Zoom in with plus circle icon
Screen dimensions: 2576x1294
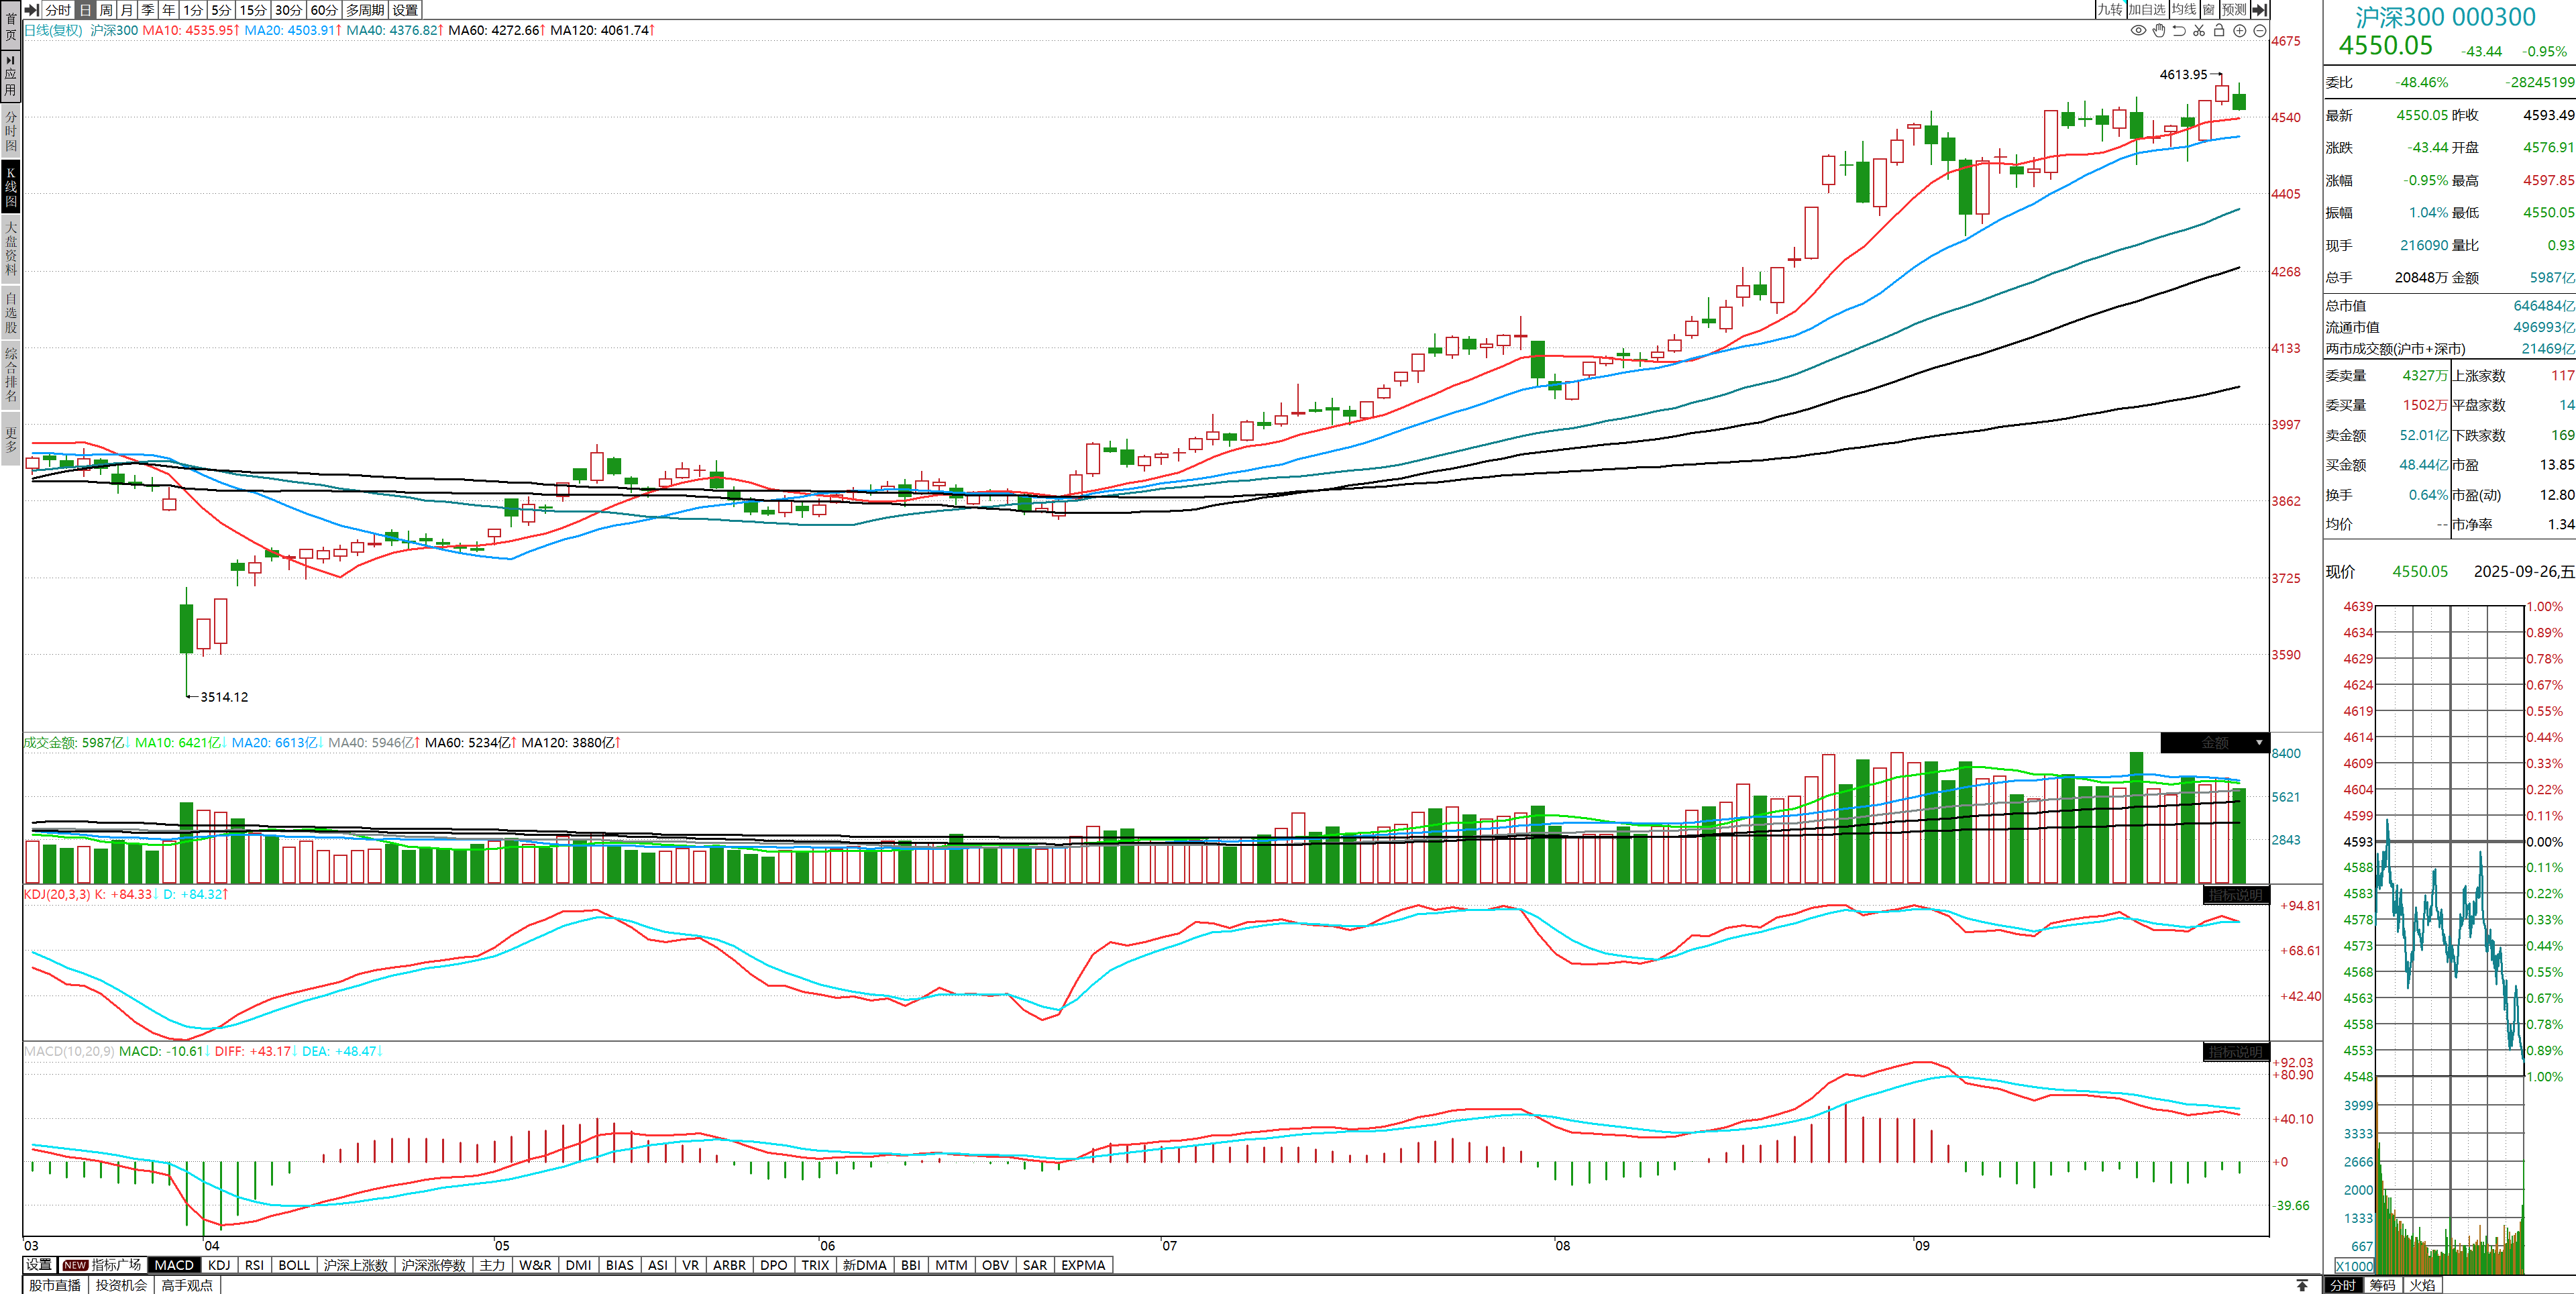tap(2240, 30)
